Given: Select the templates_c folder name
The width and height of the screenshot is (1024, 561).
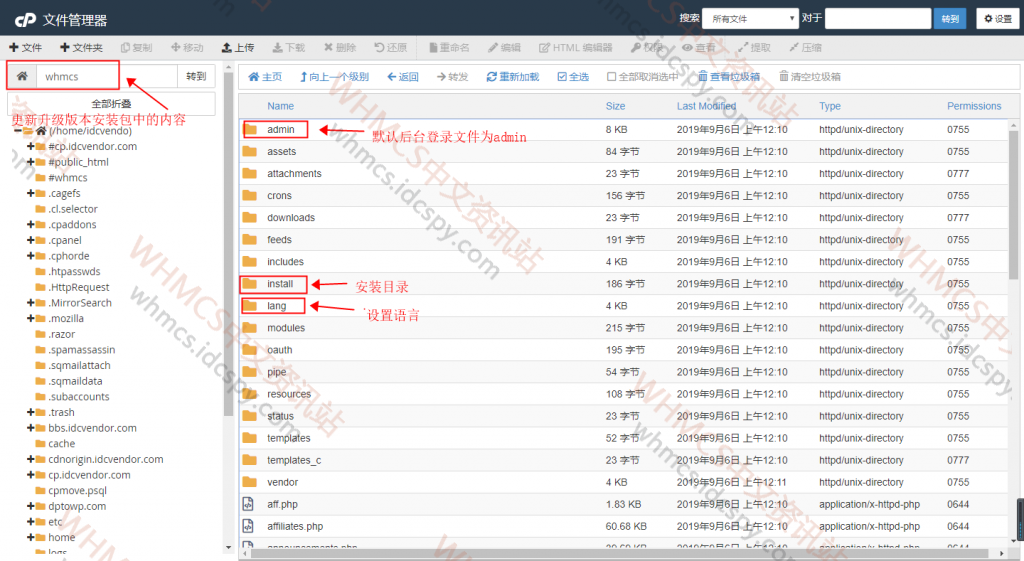Looking at the screenshot, I should coord(294,460).
